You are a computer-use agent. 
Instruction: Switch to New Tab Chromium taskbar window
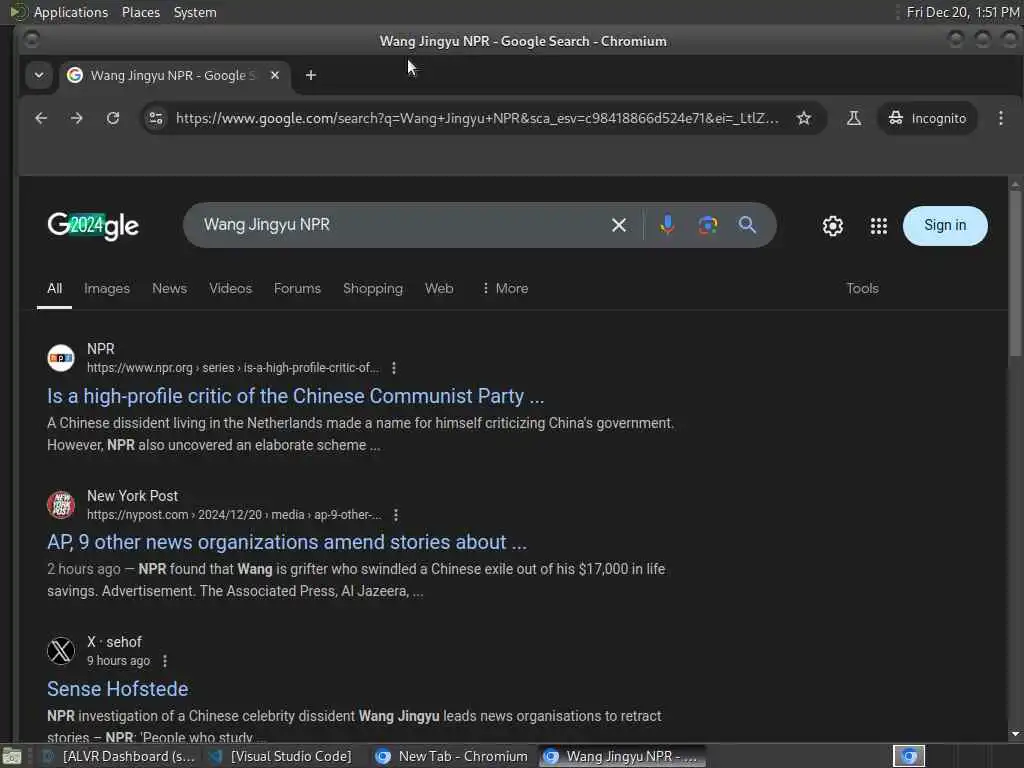[x=452, y=756]
